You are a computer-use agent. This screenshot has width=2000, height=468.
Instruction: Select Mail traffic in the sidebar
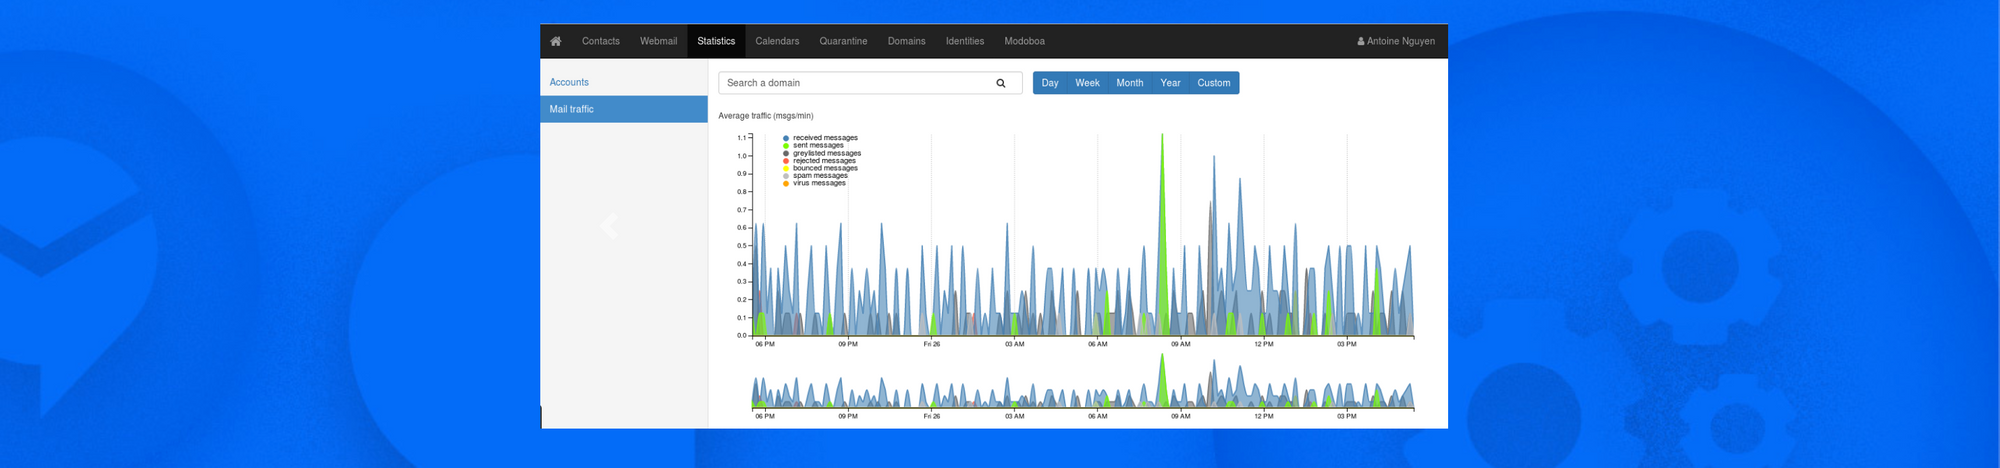point(624,109)
